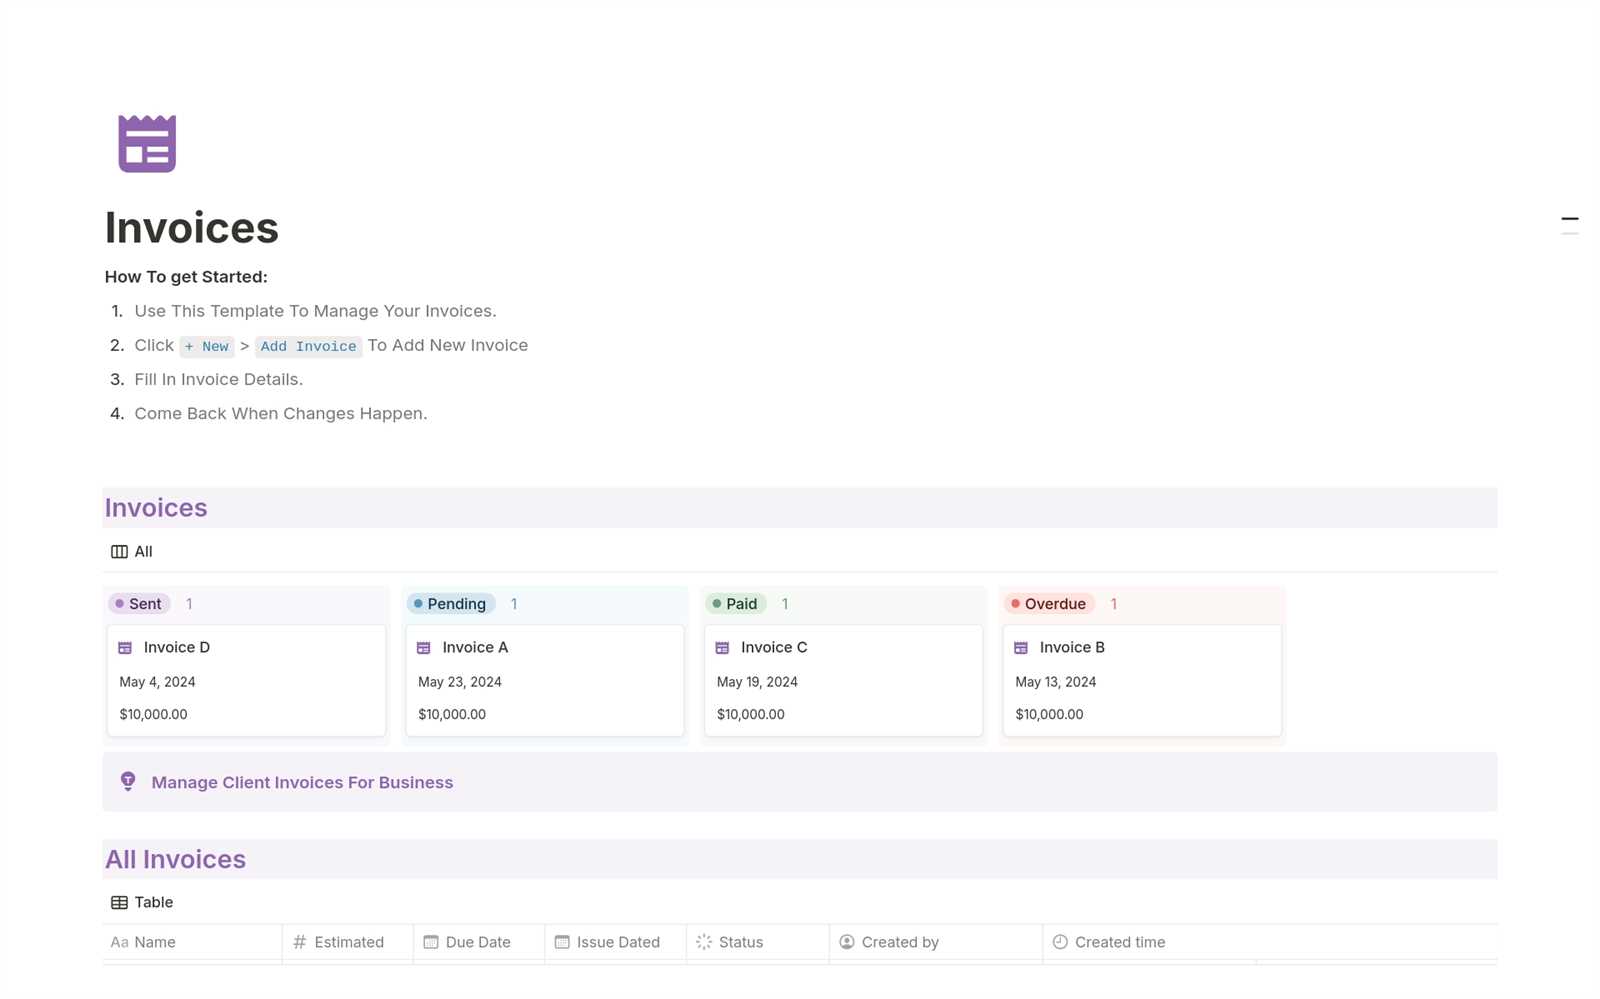
Task: Click the Name column header
Action: coord(192,942)
